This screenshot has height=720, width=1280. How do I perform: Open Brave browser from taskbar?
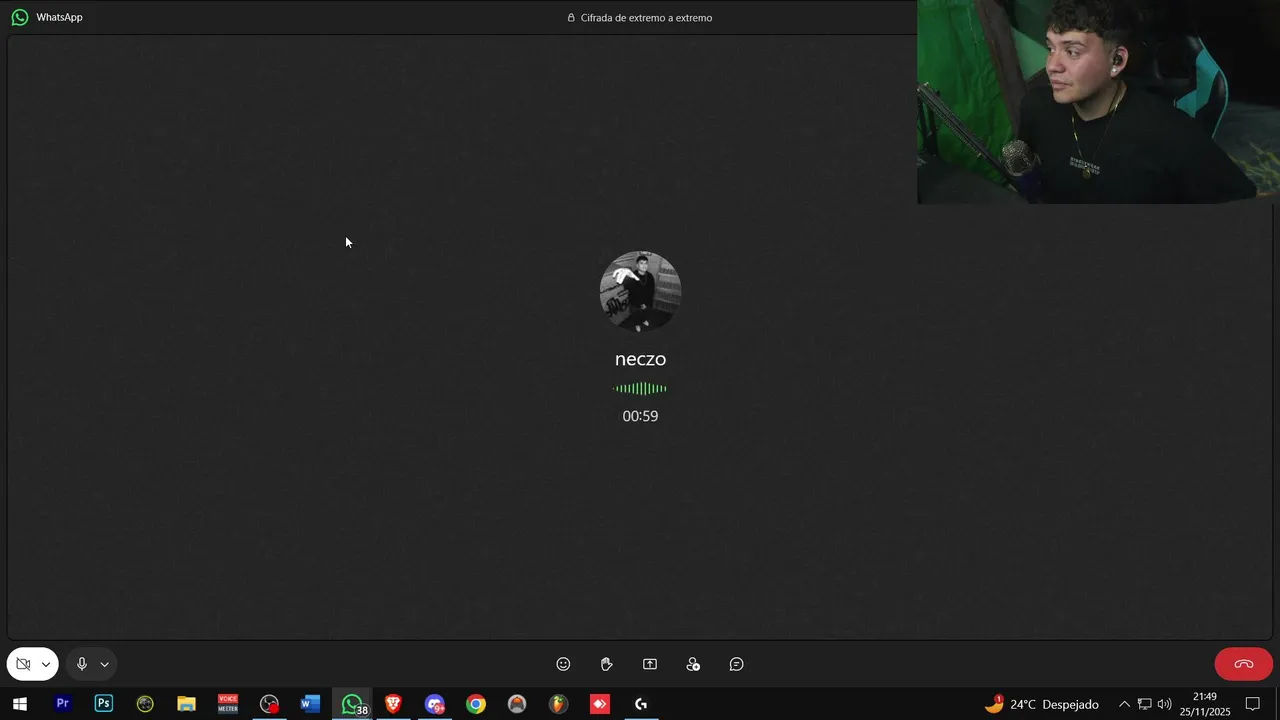pyautogui.click(x=393, y=704)
